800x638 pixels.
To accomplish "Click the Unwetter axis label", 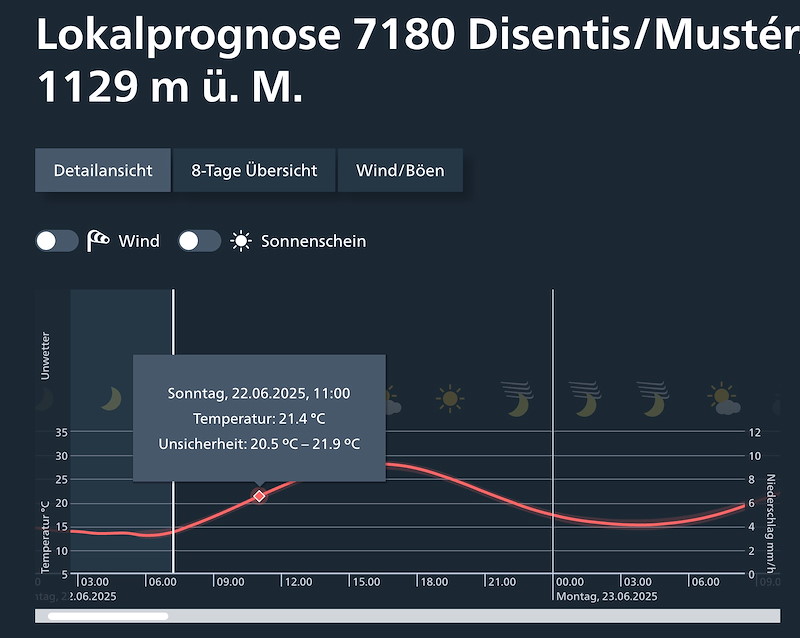I will [x=45, y=356].
